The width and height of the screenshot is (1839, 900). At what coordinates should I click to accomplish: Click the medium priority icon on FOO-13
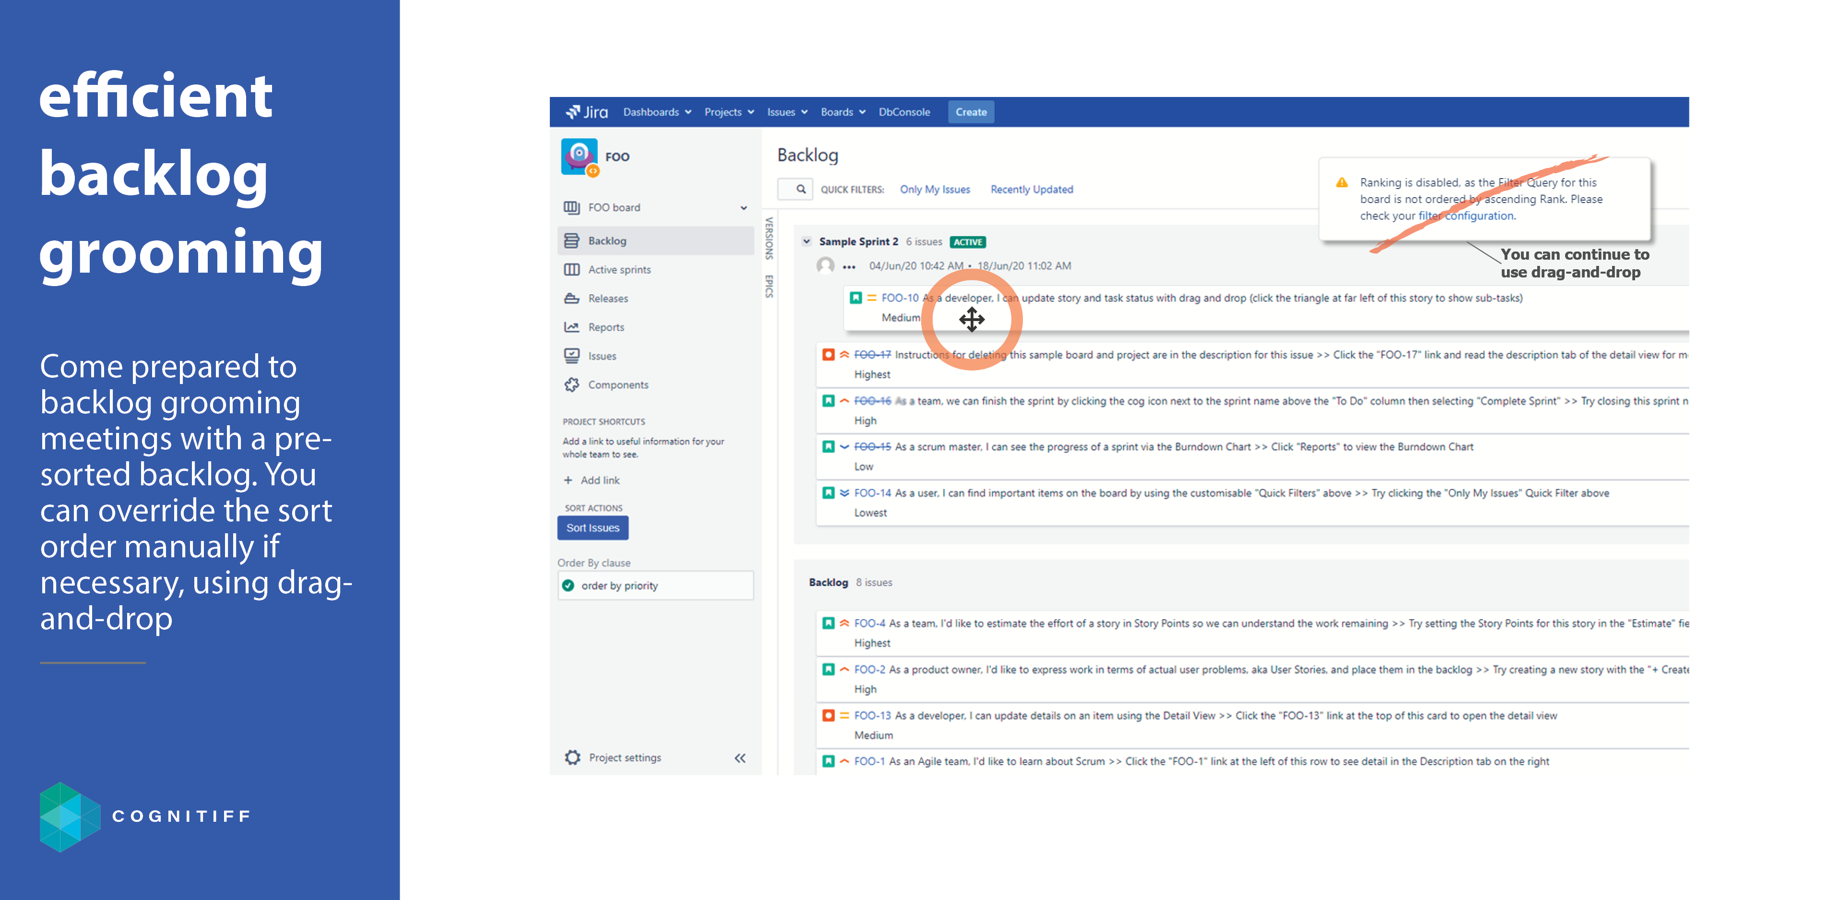(x=844, y=716)
